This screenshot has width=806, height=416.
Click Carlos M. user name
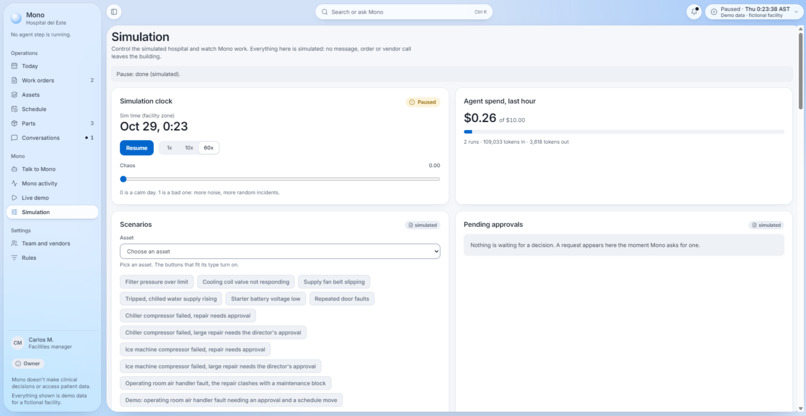(41, 340)
